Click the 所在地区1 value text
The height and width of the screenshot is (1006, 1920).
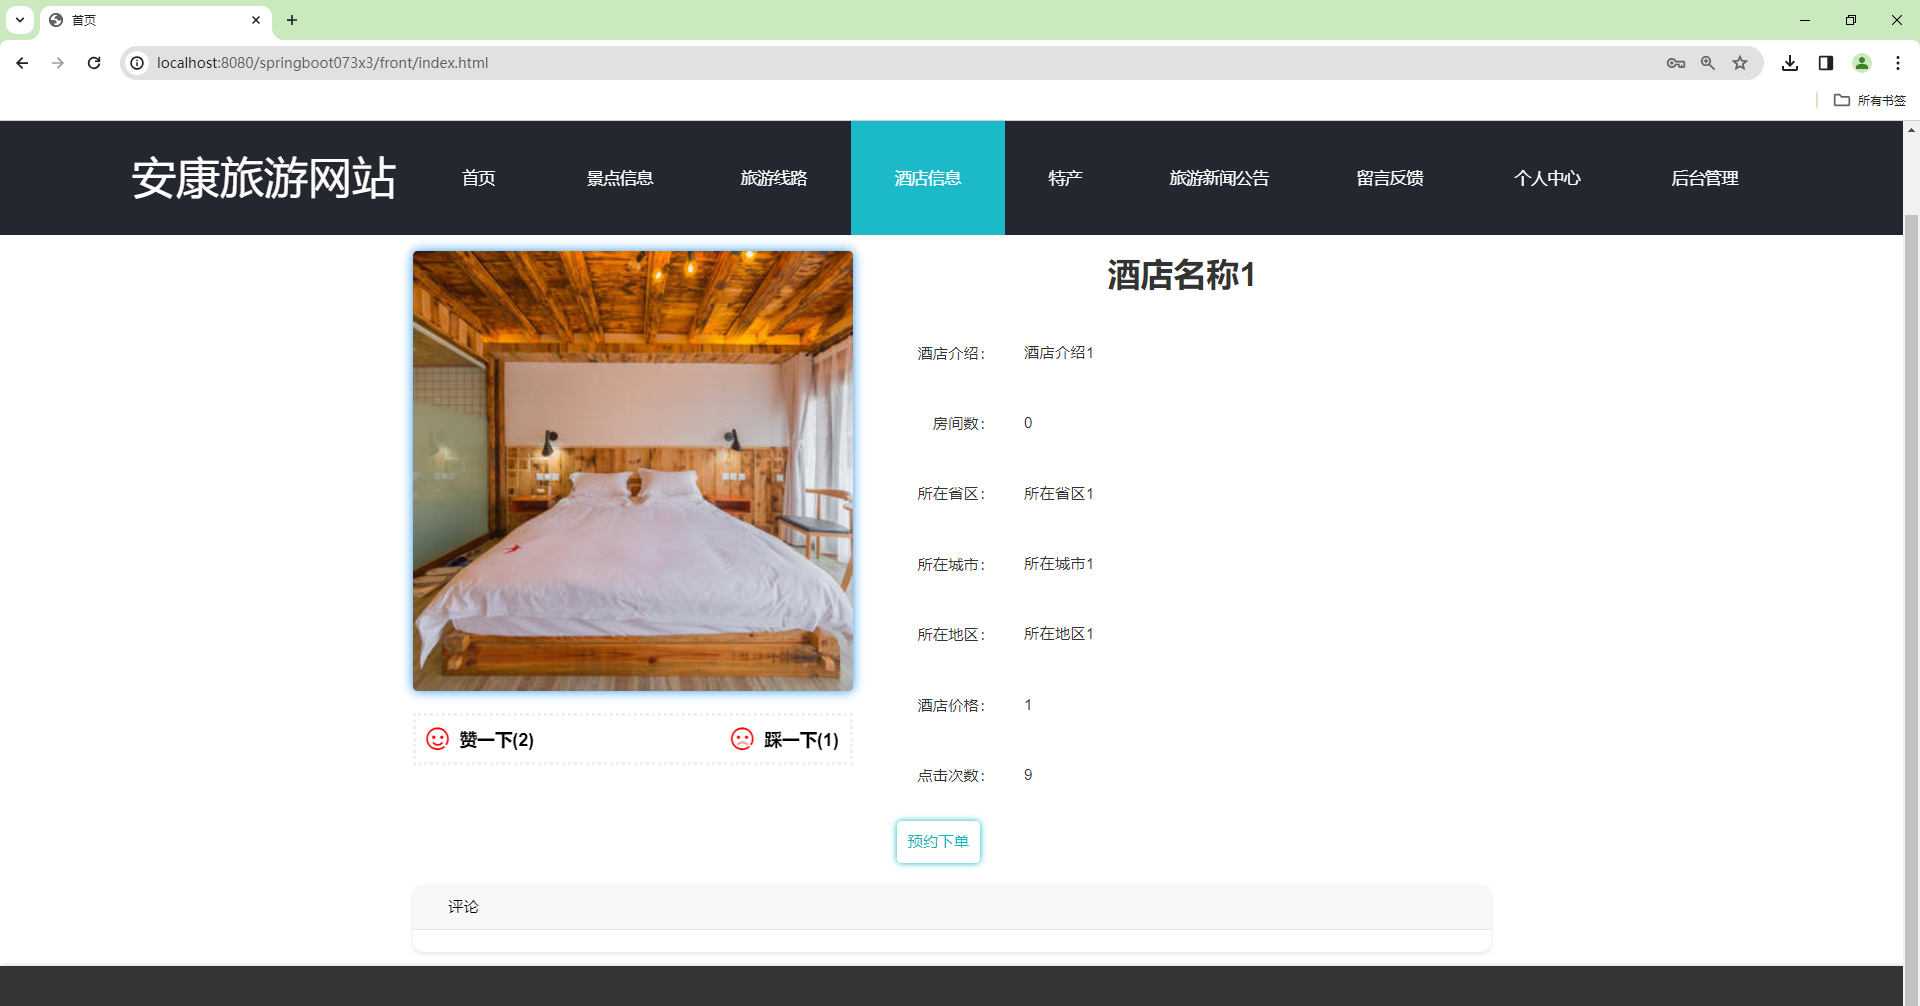click(x=1058, y=634)
